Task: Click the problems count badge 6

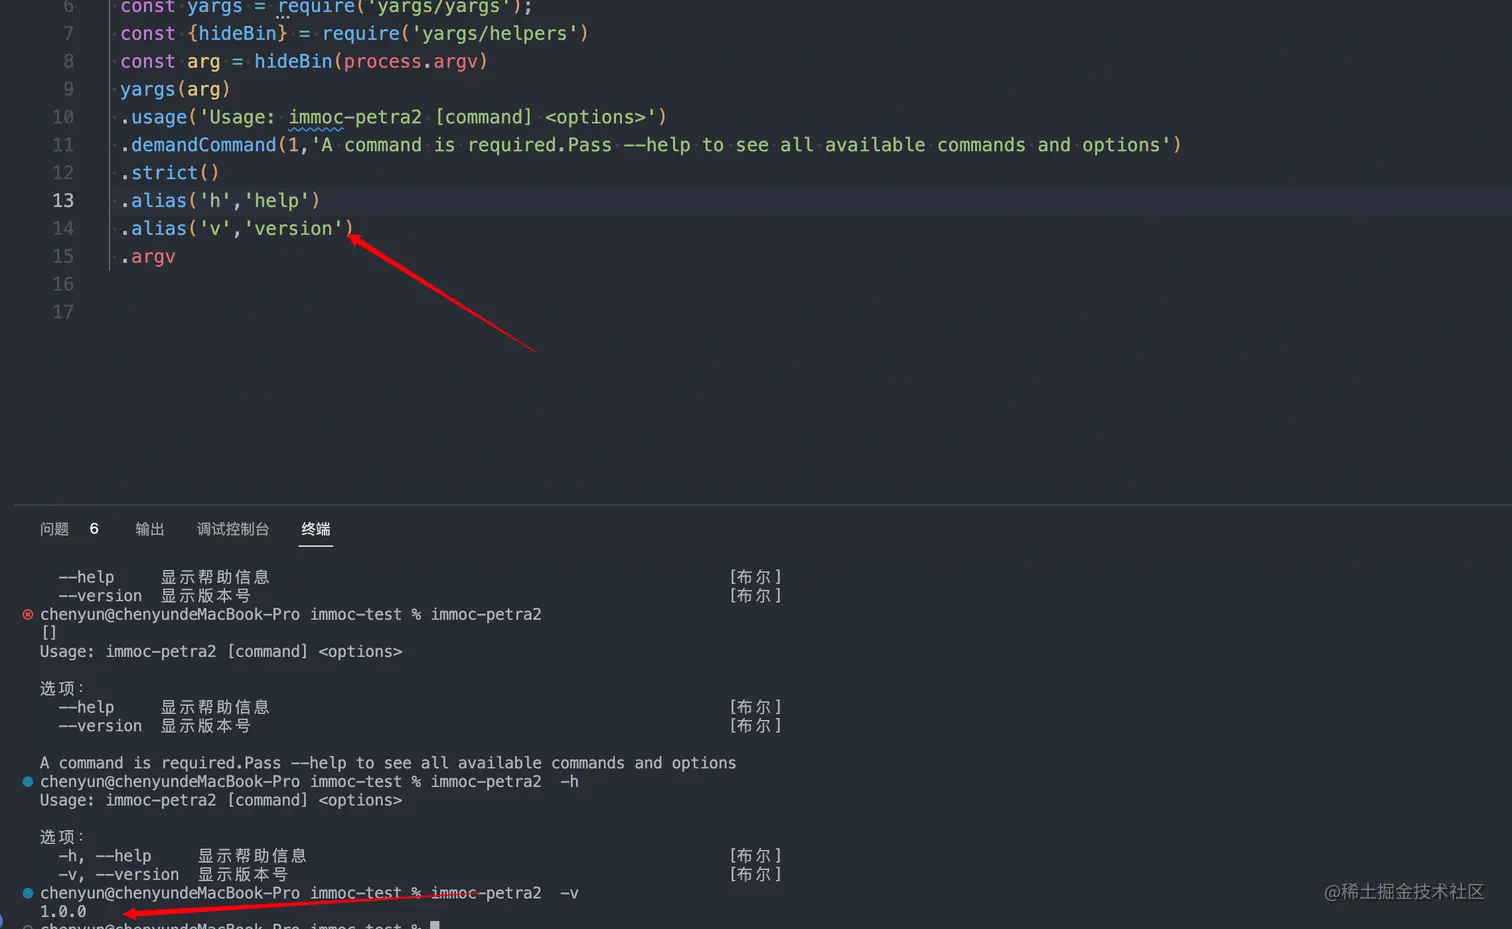Action: pos(94,529)
